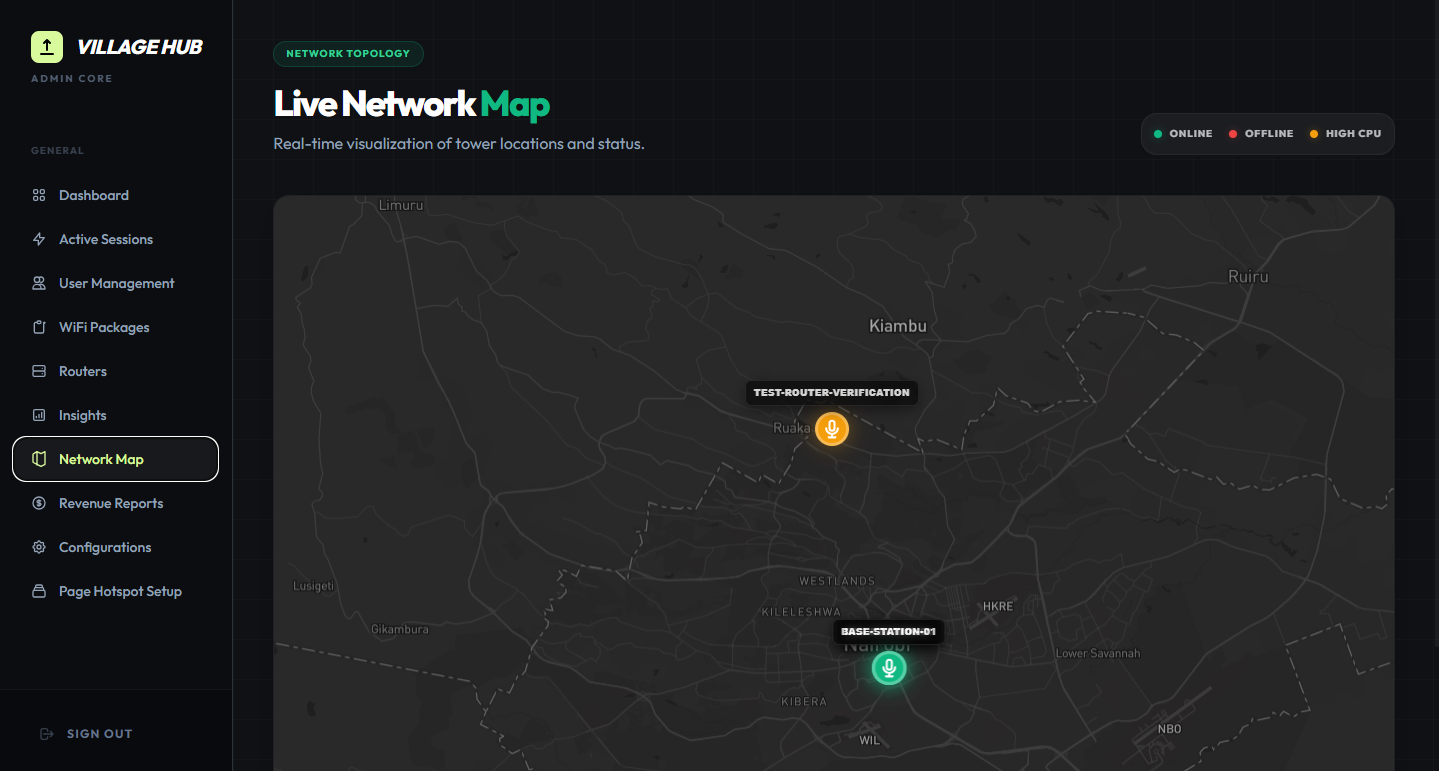Select the BASE-STATION-01 tower marker
This screenshot has height=771, width=1439.
[888, 667]
